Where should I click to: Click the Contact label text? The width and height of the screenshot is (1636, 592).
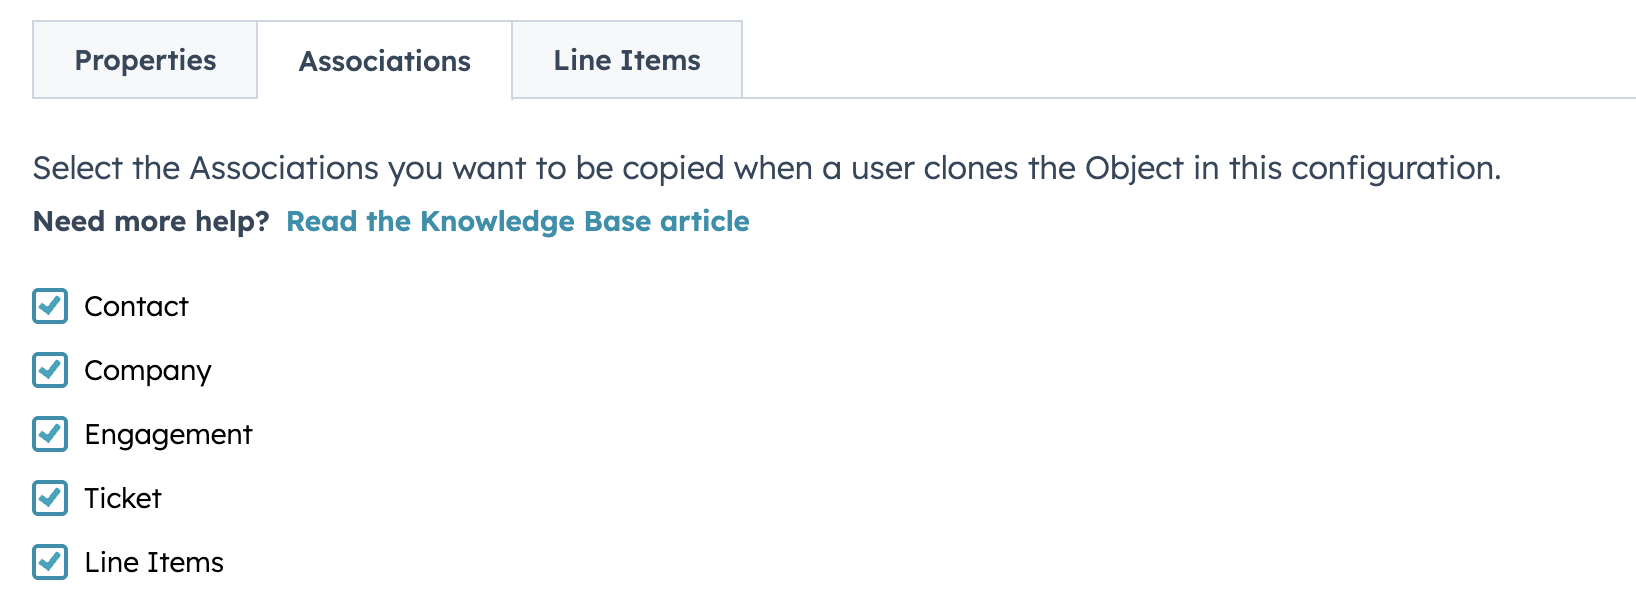coord(138,307)
